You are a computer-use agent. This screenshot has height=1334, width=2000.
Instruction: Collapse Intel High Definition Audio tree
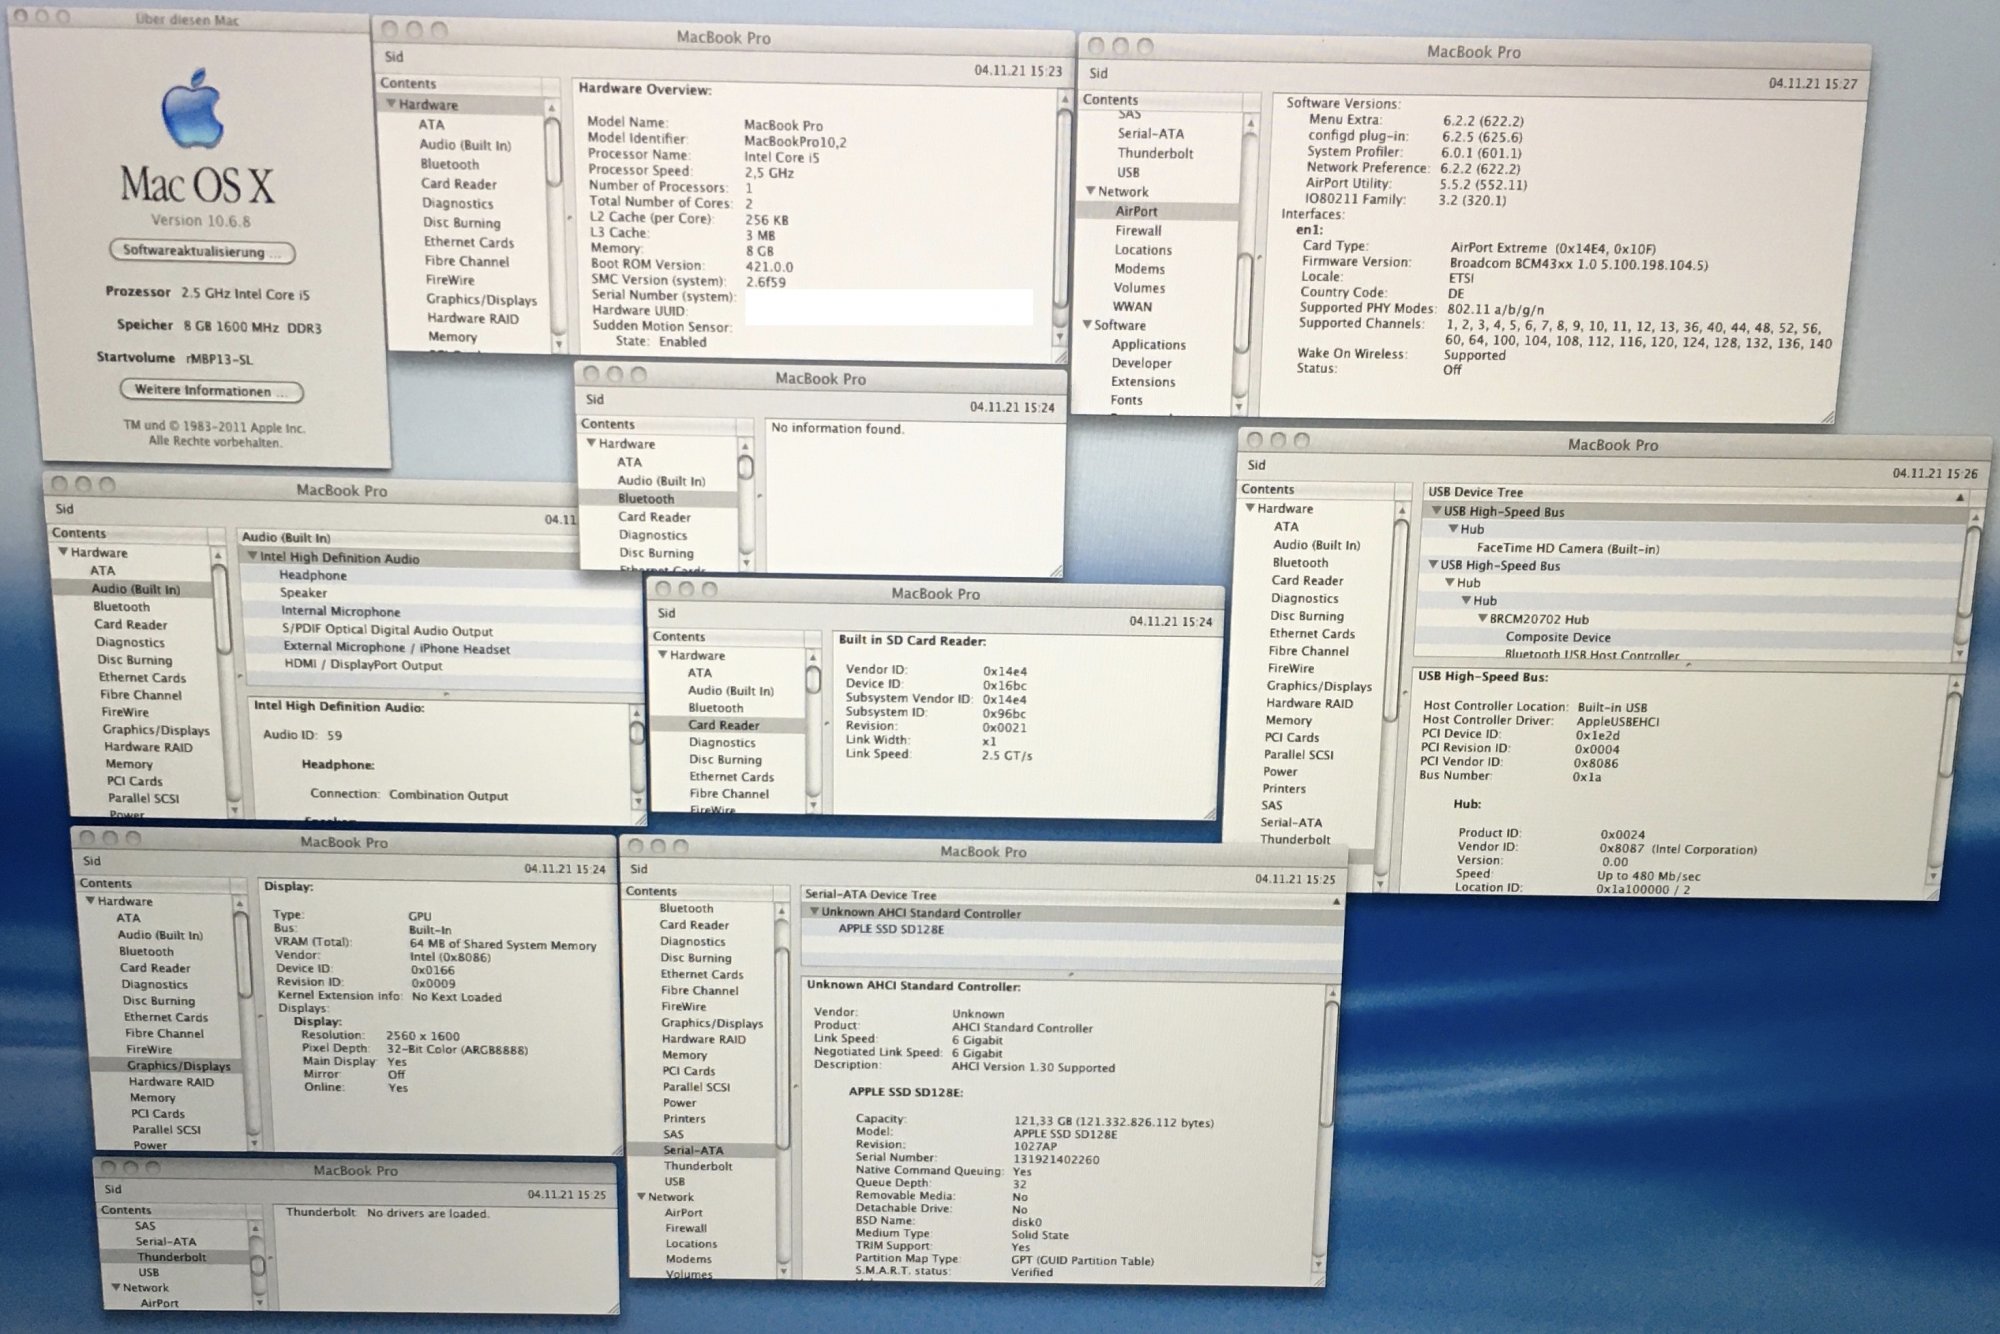click(252, 557)
